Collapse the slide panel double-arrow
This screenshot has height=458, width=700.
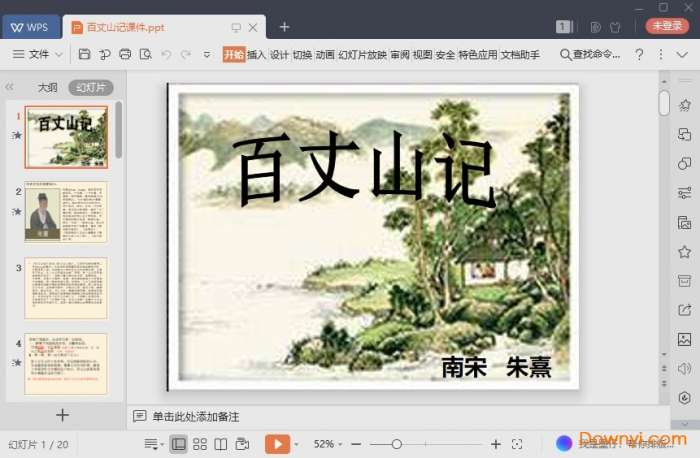(9, 87)
